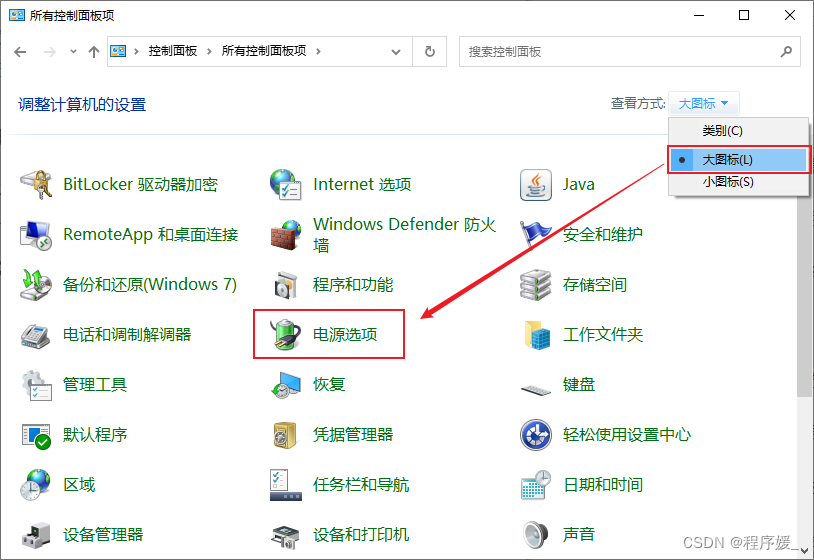814x560 pixels.
Task: Click the search magnifier button
Action: (786, 51)
